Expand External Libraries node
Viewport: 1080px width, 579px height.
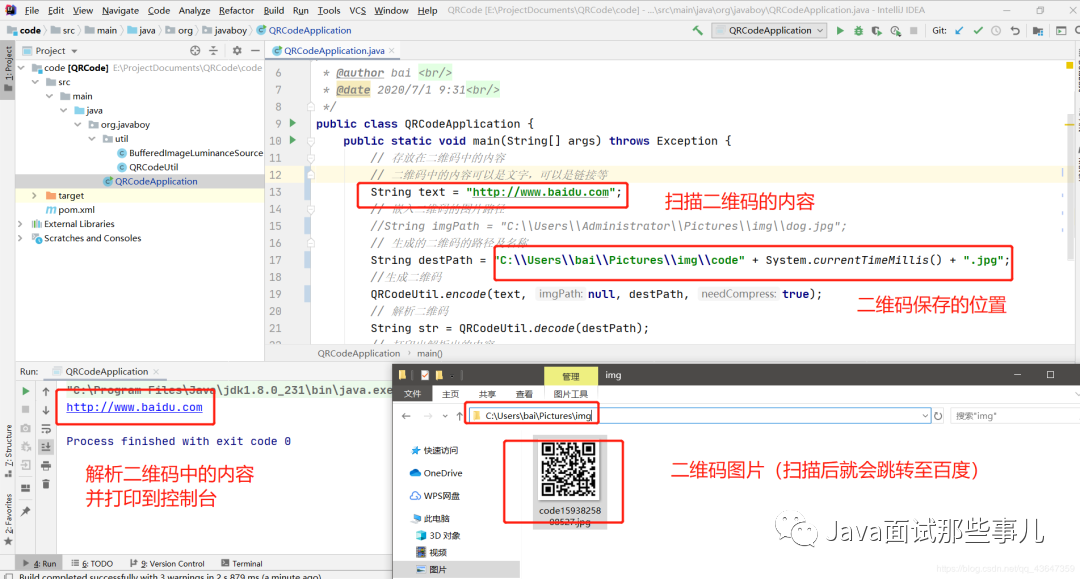click(21, 224)
